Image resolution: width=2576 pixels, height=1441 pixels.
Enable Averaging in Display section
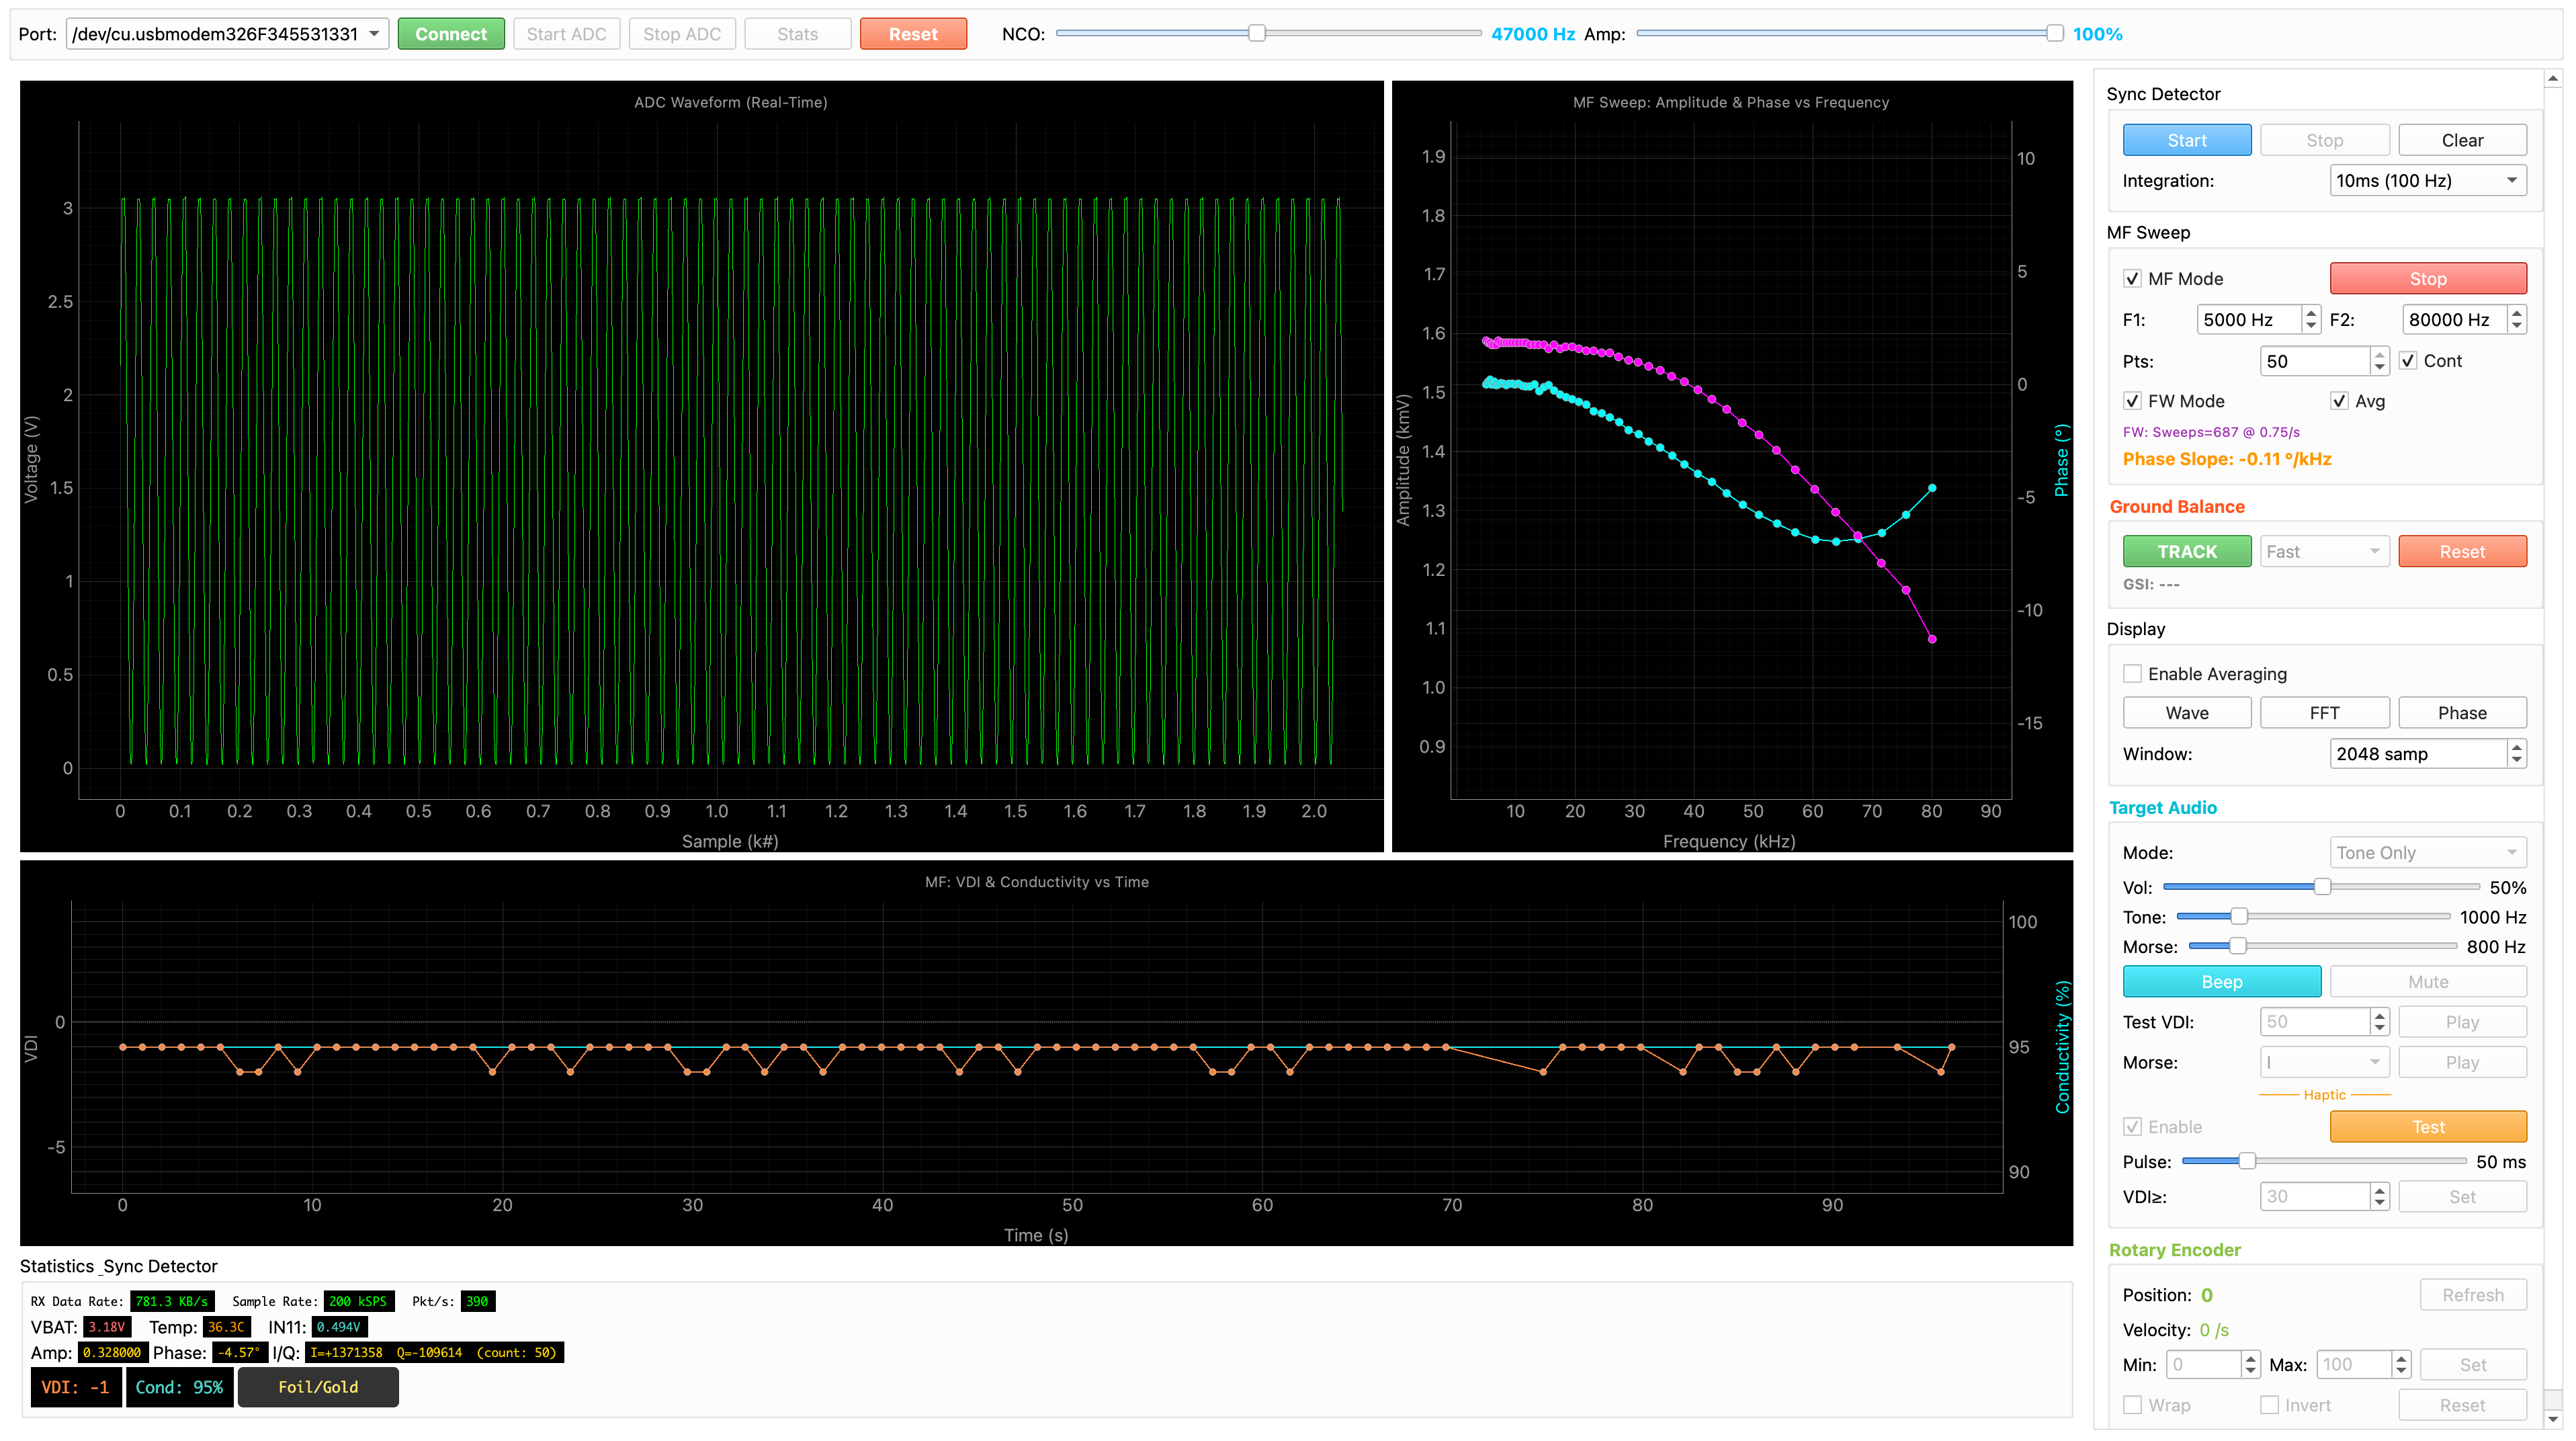coord(2132,674)
